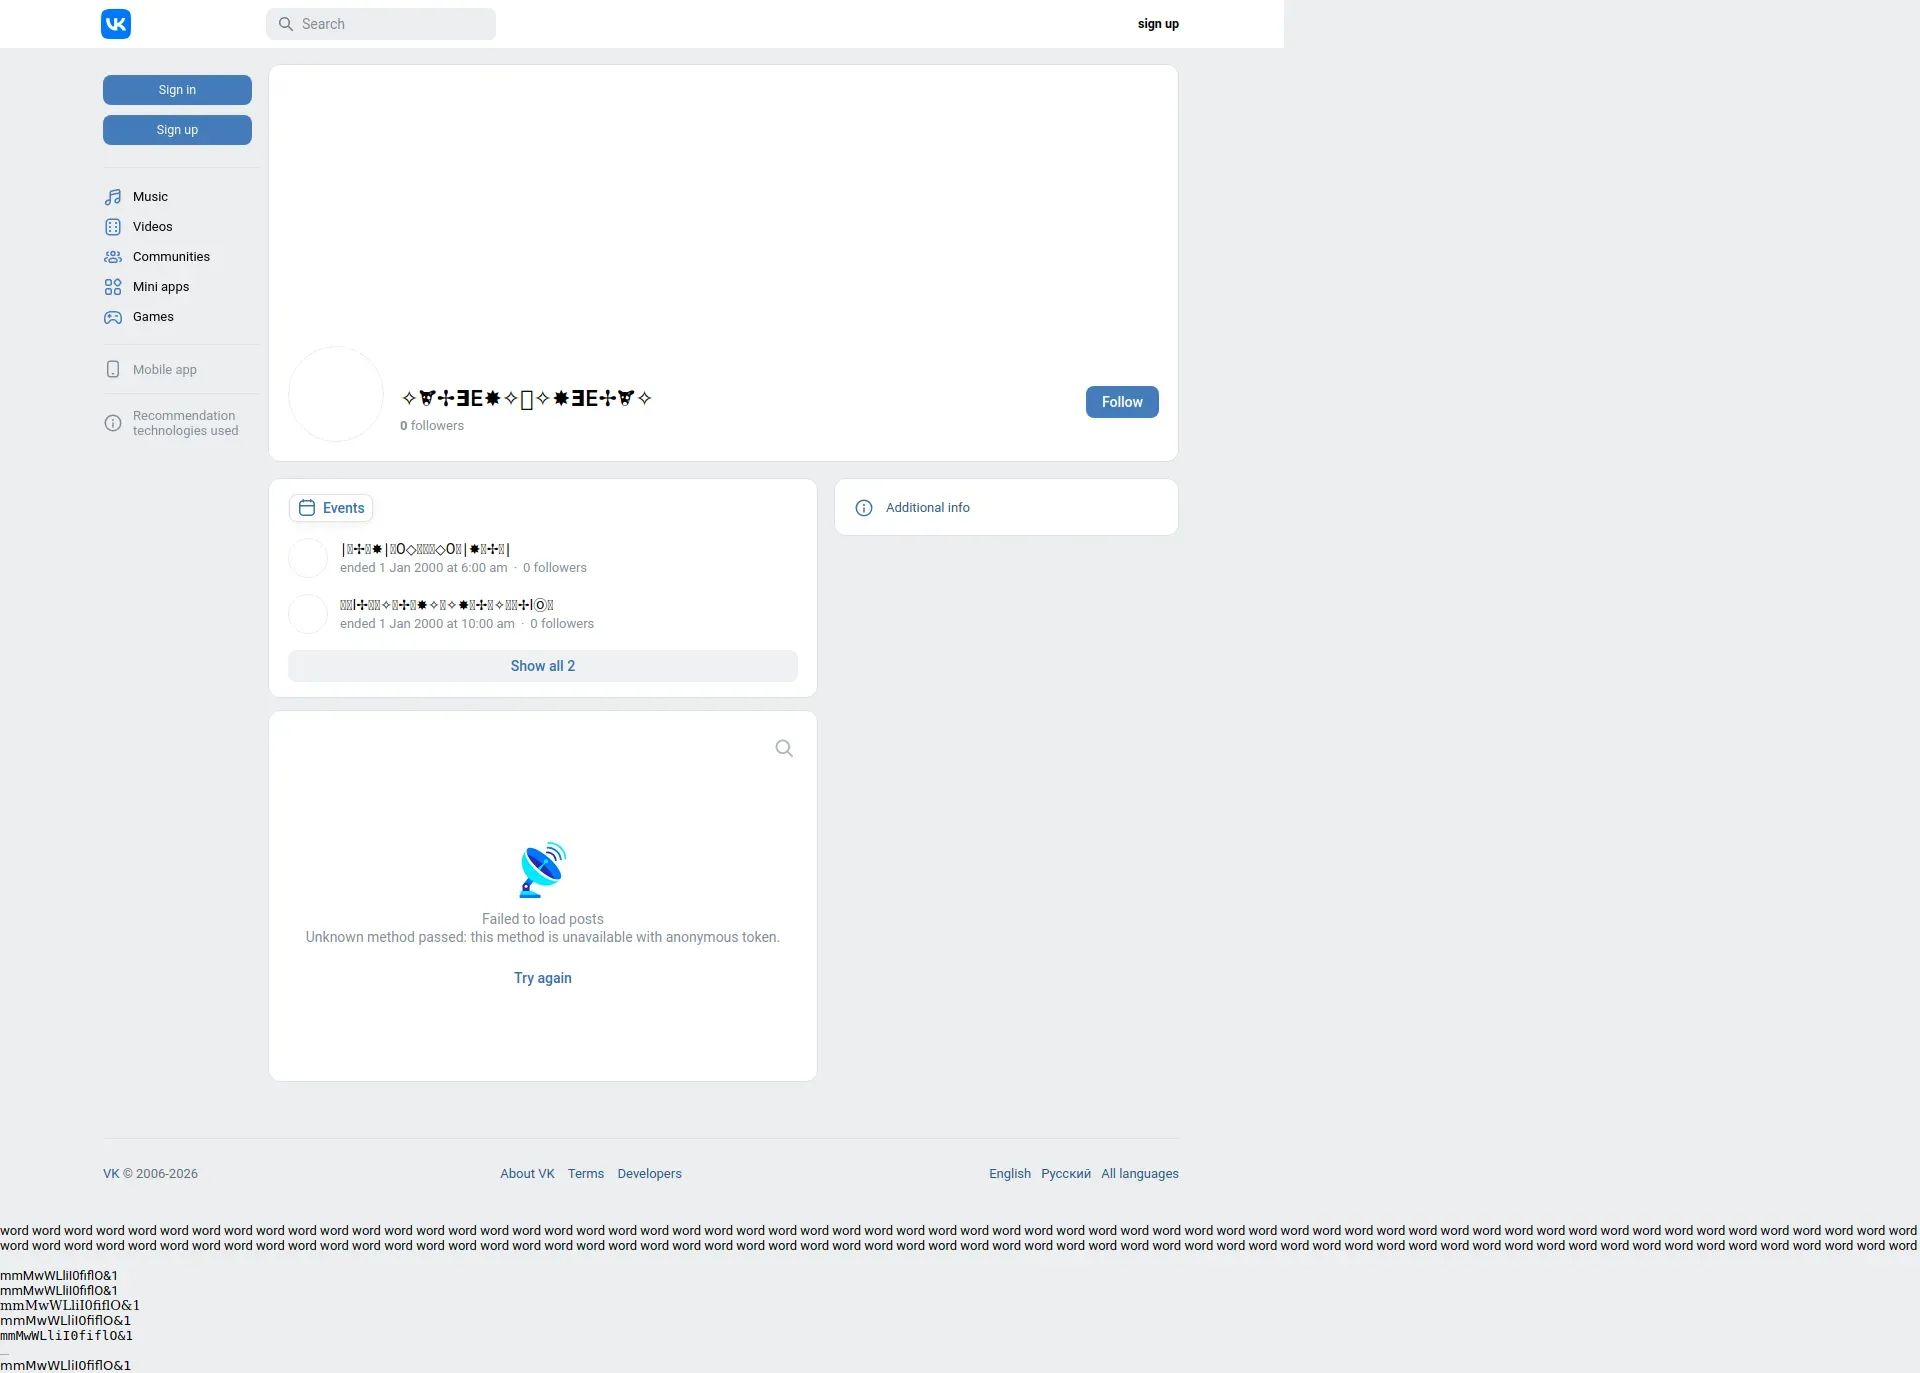Viewport: 1920px width, 1373px height.
Task: Expand events list with Show all 2
Action: (542, 666)
